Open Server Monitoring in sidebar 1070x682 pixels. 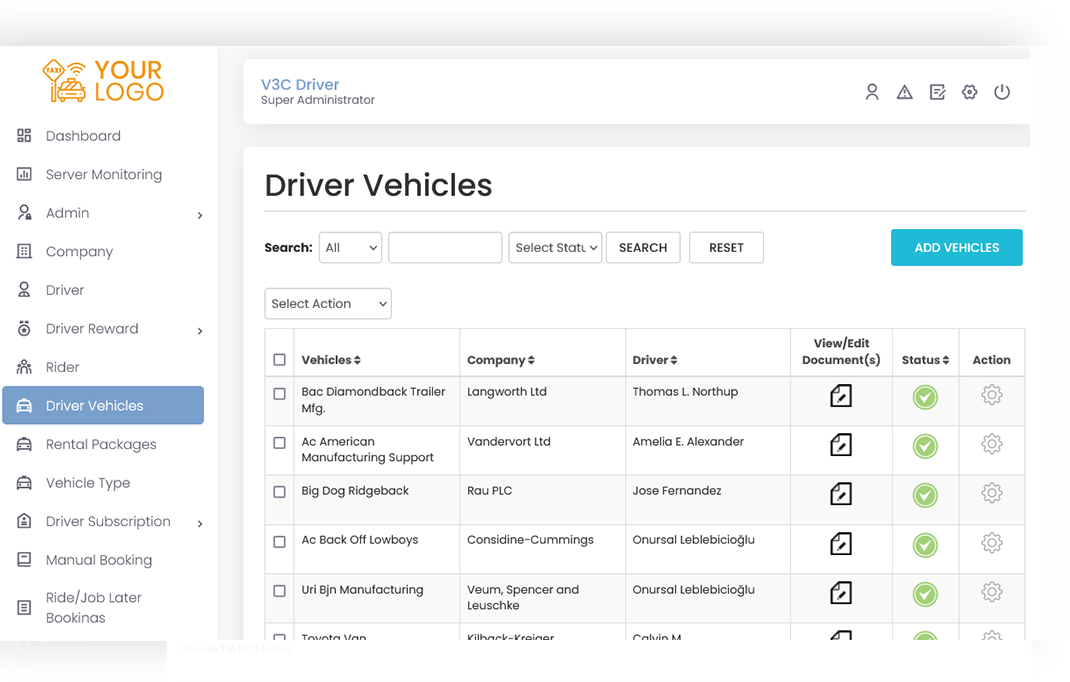tap(103, 175)
